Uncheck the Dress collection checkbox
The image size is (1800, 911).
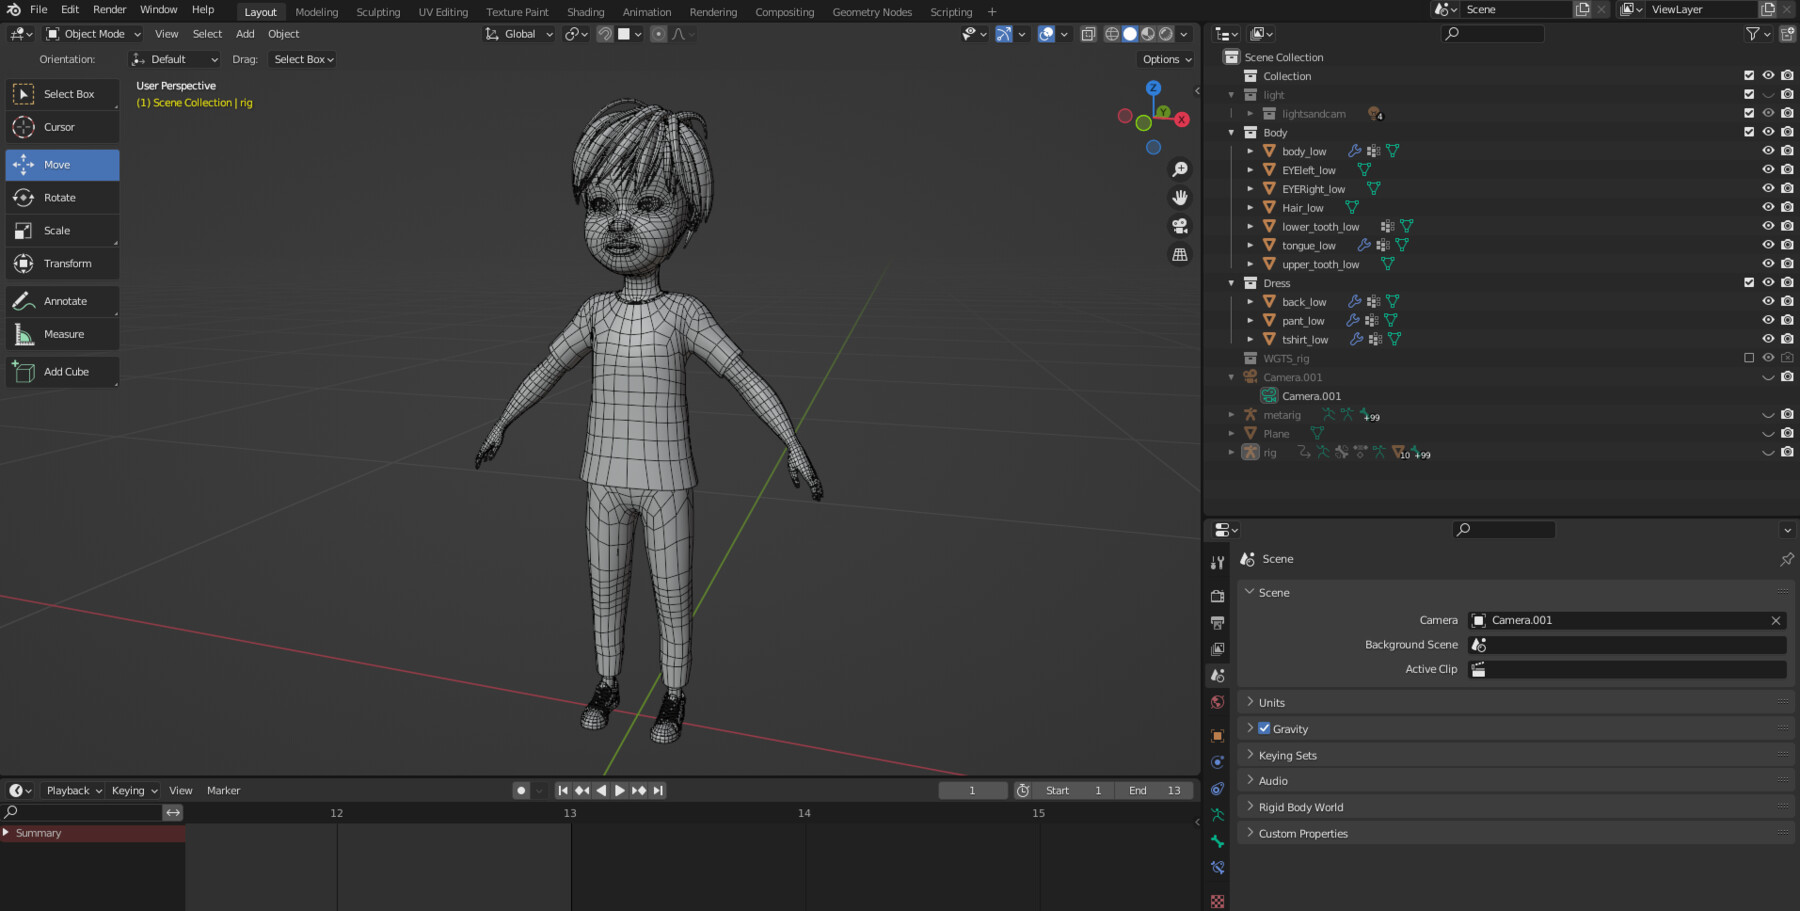point(1748,282)
